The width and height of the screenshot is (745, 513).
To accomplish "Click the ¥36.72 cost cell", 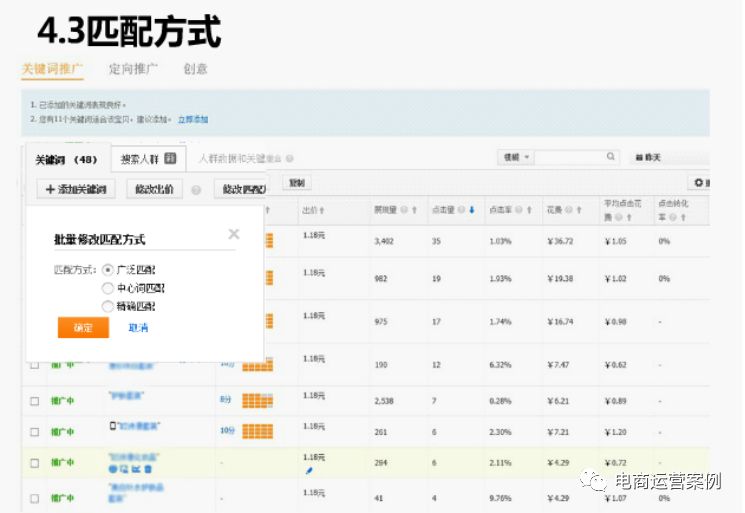I will [560, 241].
